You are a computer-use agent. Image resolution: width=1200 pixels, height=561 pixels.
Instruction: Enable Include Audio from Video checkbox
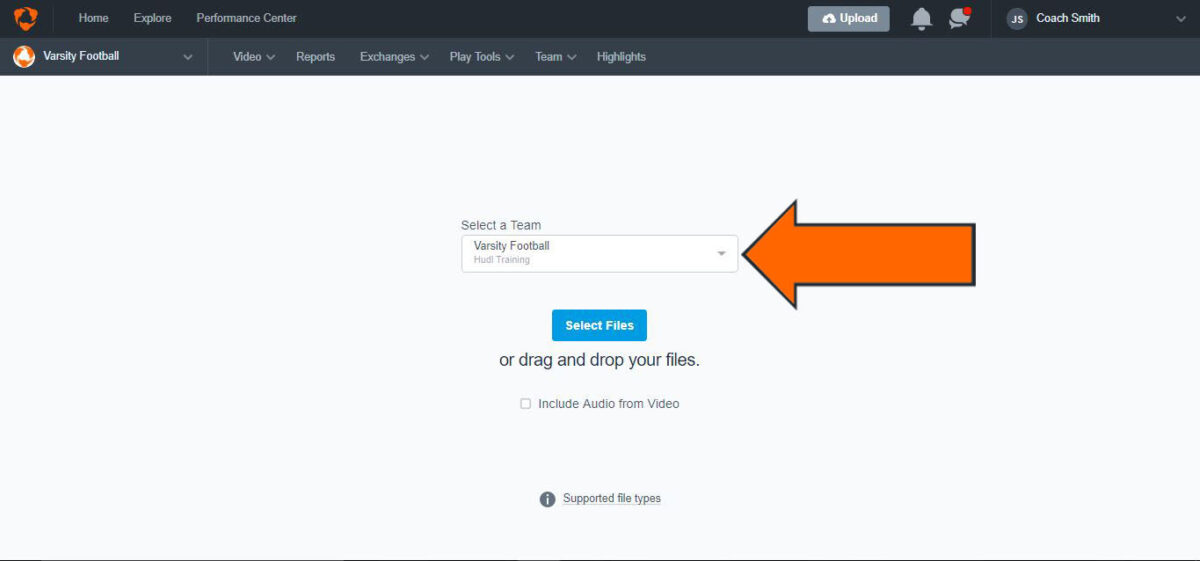click(x=525, y=404)
